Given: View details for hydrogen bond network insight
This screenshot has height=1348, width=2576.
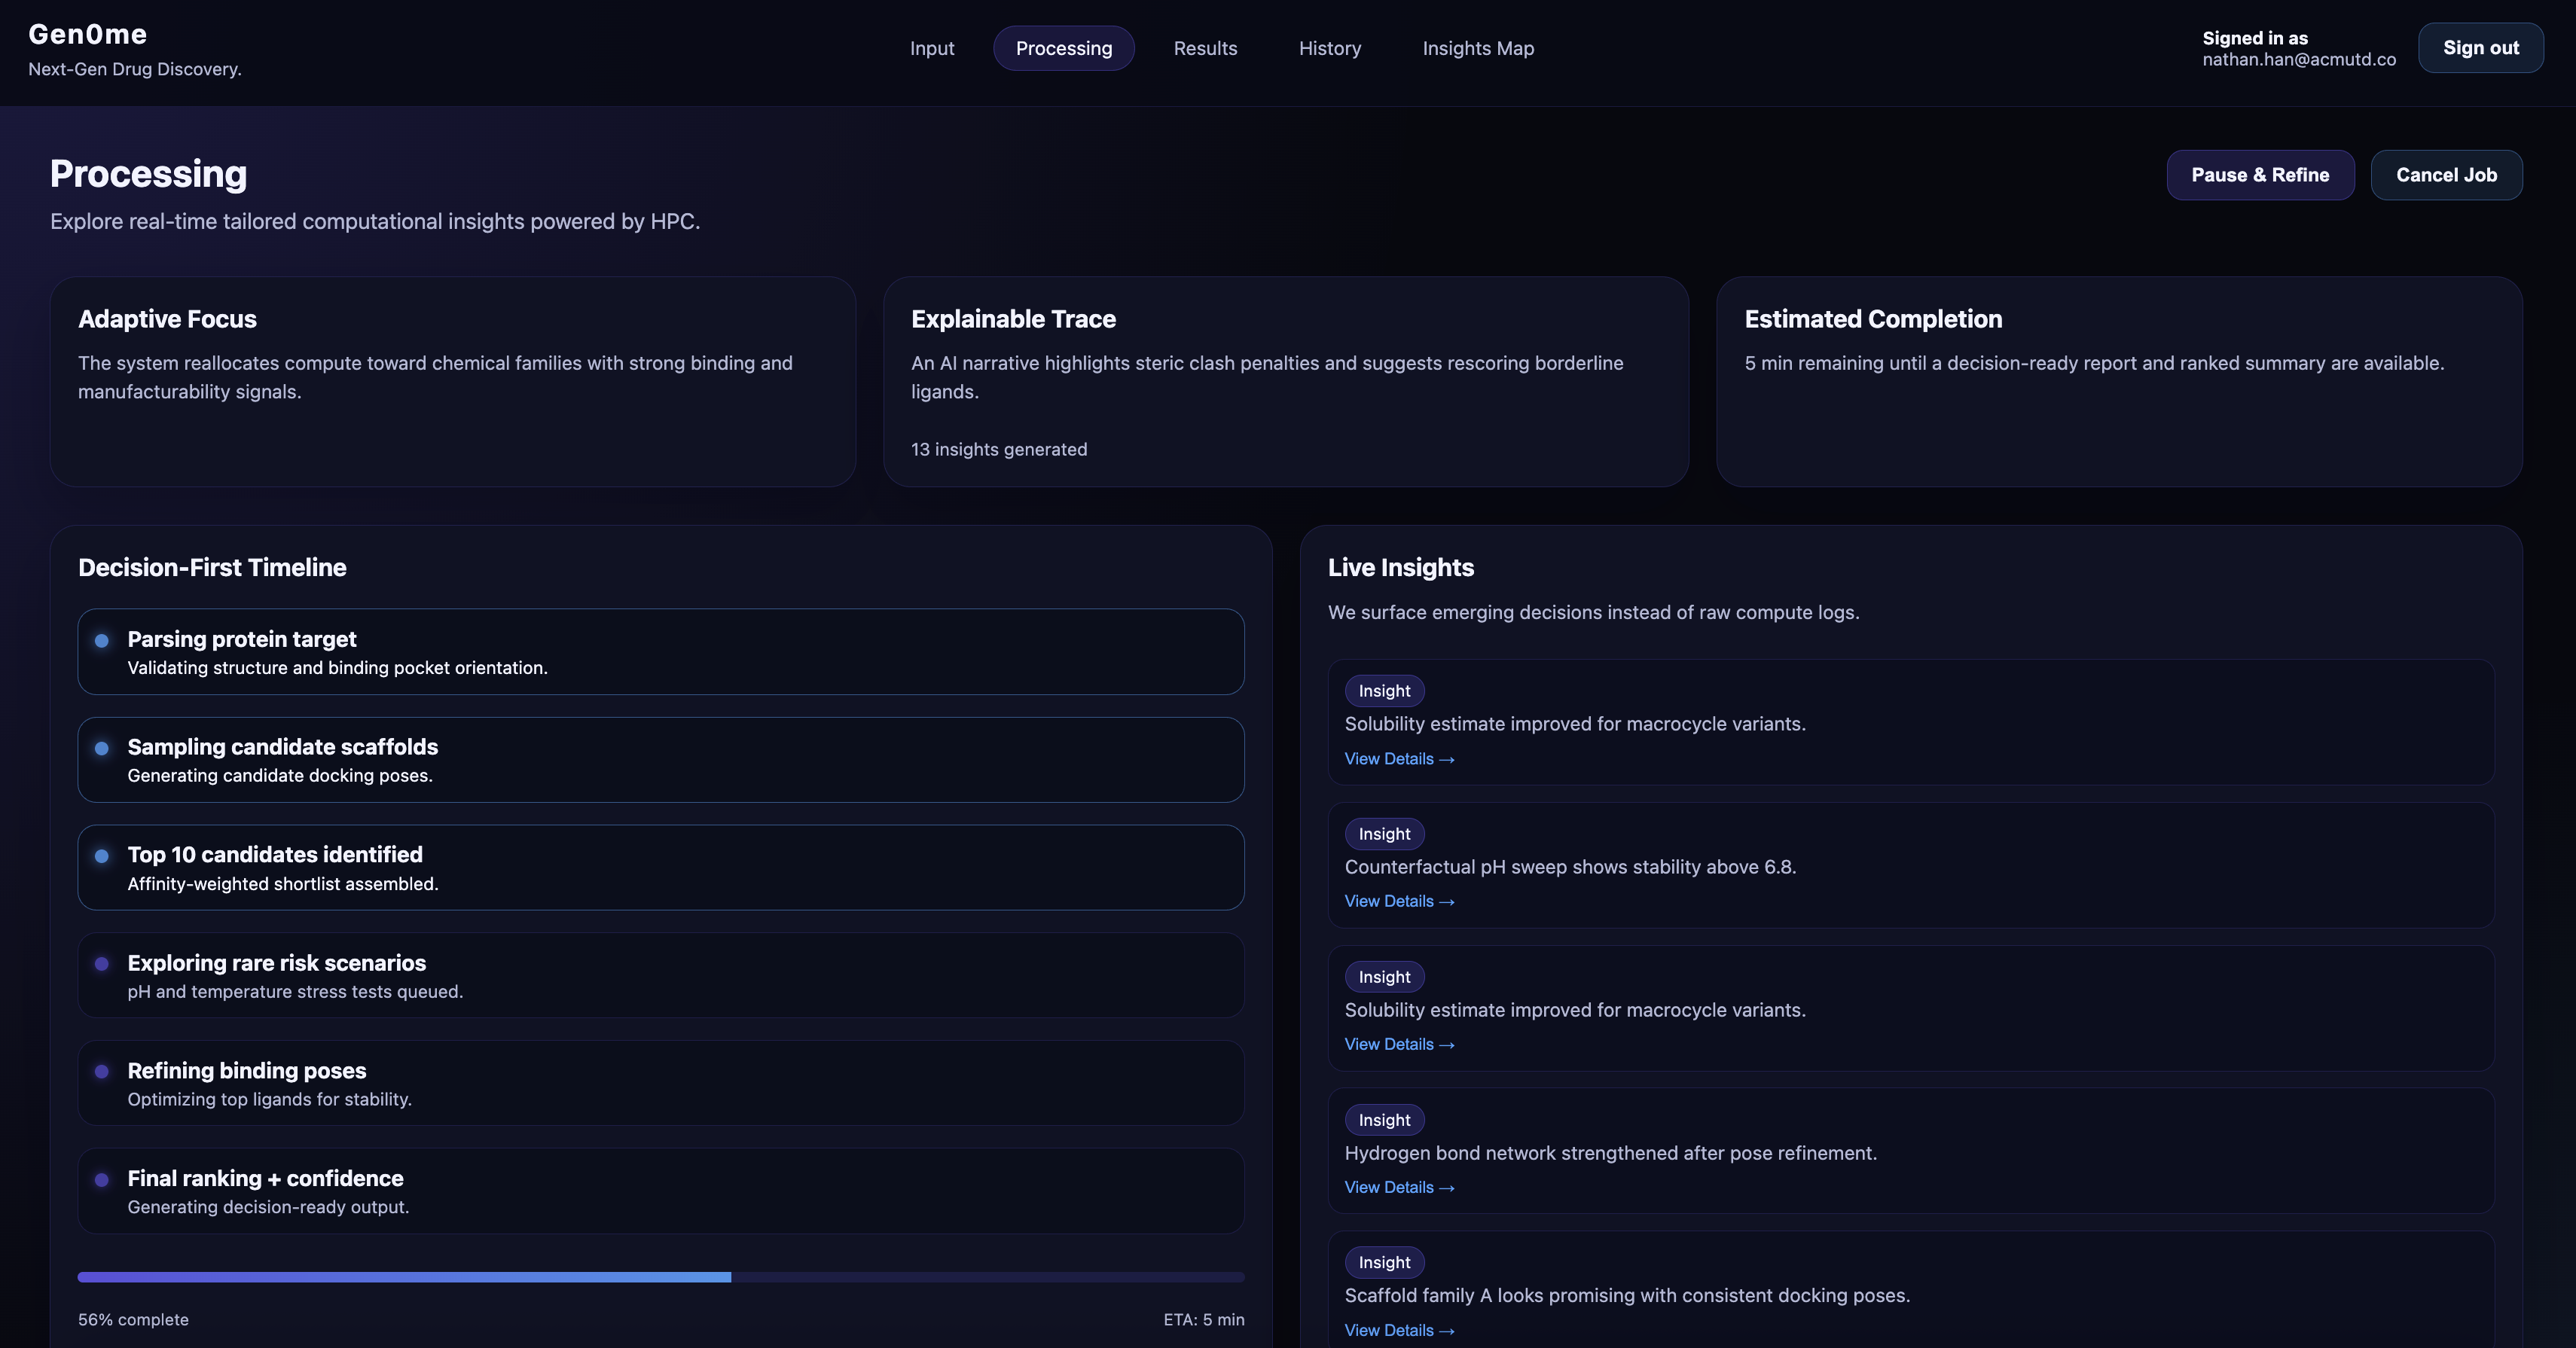Looking at the screenshot, I should [x=1398, y=1187].
